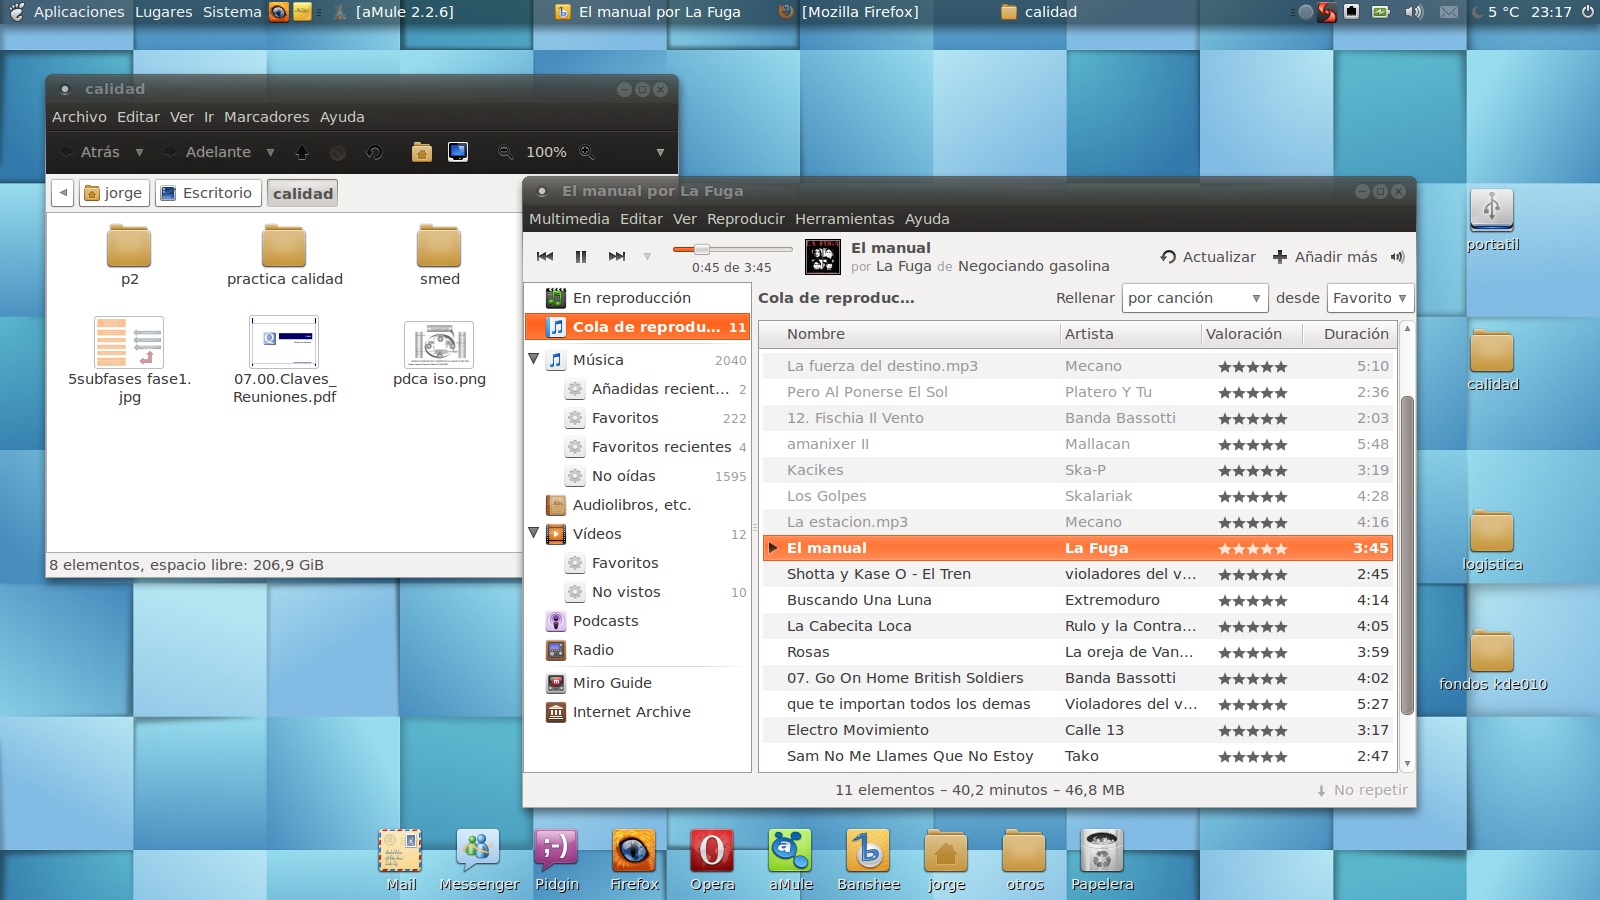Pause the current song El manual
This screenshot has width=1600, height=900.
coord(581,256)
